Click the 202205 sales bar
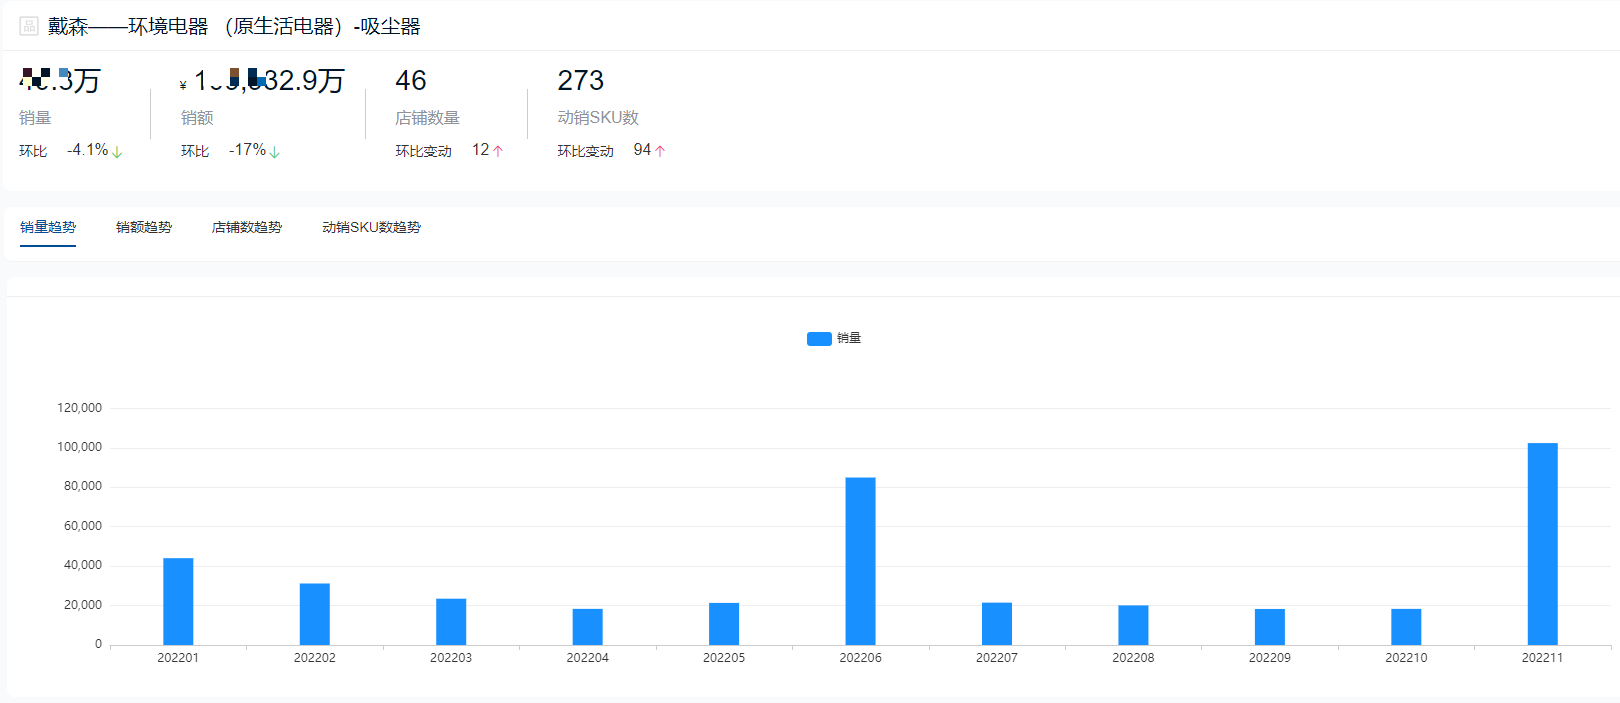 pyautogui.click(x=724, y=623)
